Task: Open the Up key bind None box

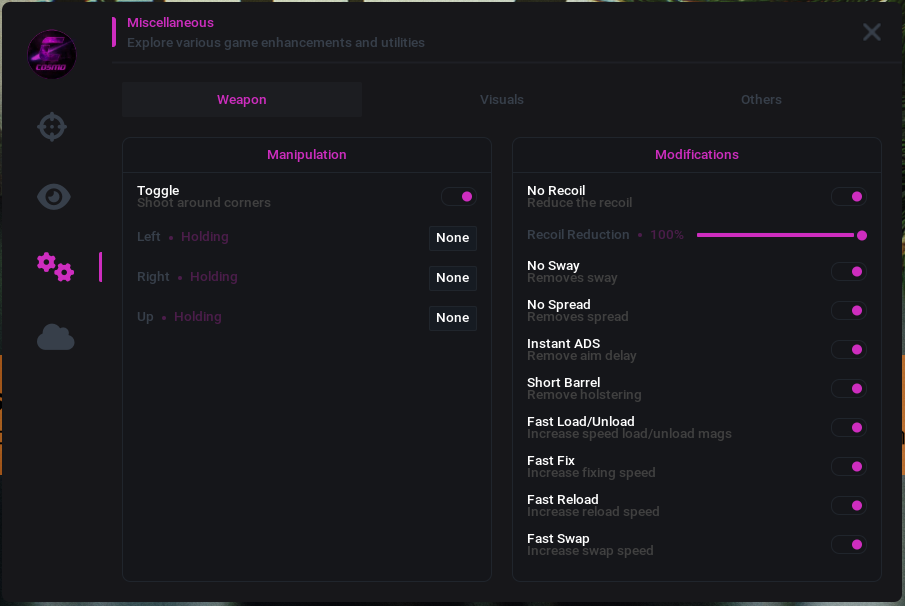Action: click(452, 317)
